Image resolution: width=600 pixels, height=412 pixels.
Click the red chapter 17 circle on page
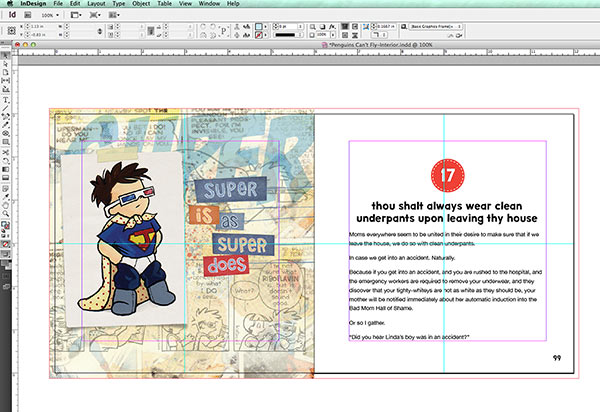(447, 175)
